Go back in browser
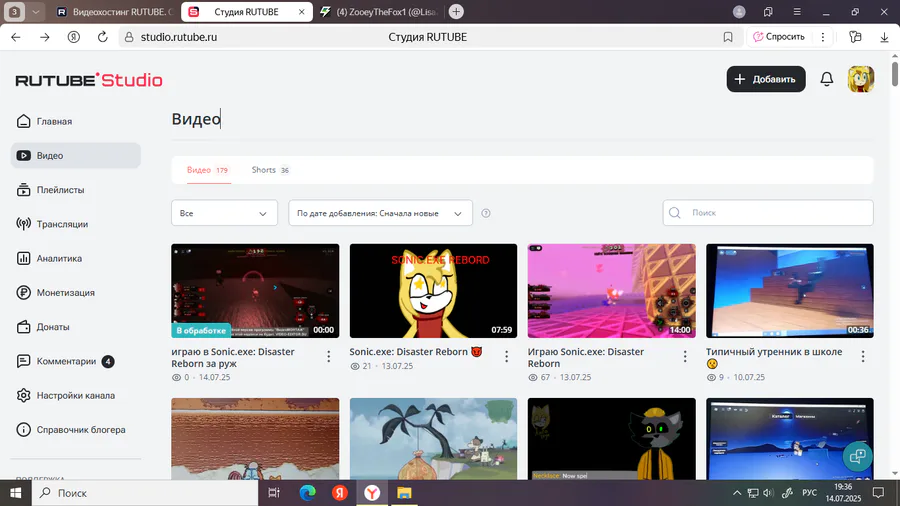The width and height of the screenshot is (900, 506). click(x=16, y=37)
